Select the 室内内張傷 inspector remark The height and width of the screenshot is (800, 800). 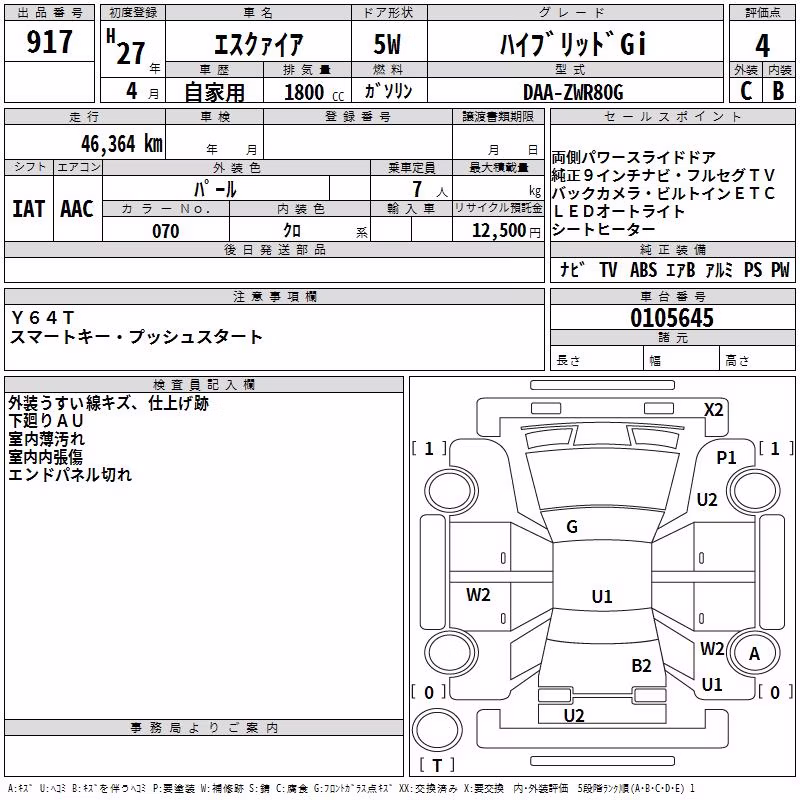[x=45, y=457]
